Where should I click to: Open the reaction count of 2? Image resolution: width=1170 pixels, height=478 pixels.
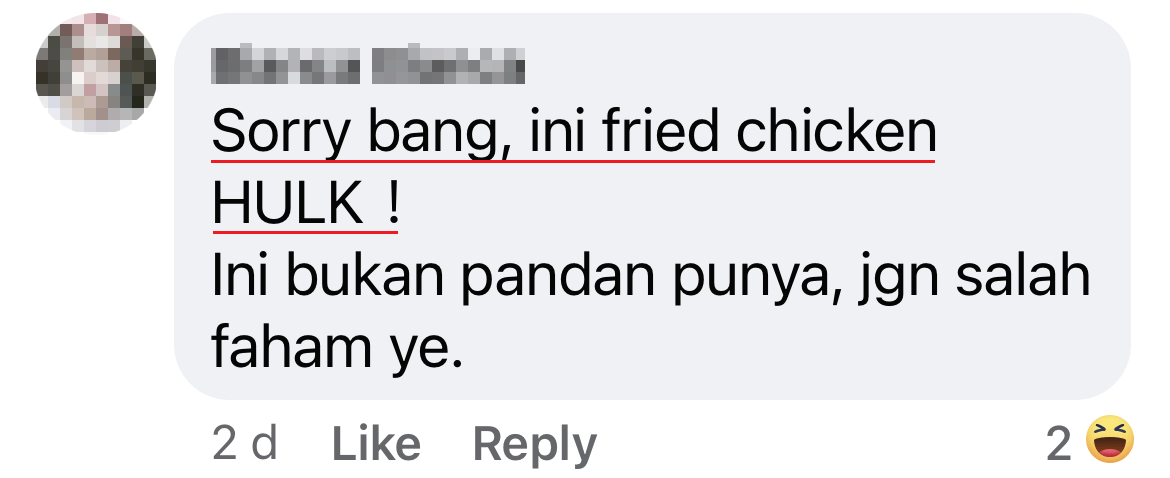coord(1059,444)
